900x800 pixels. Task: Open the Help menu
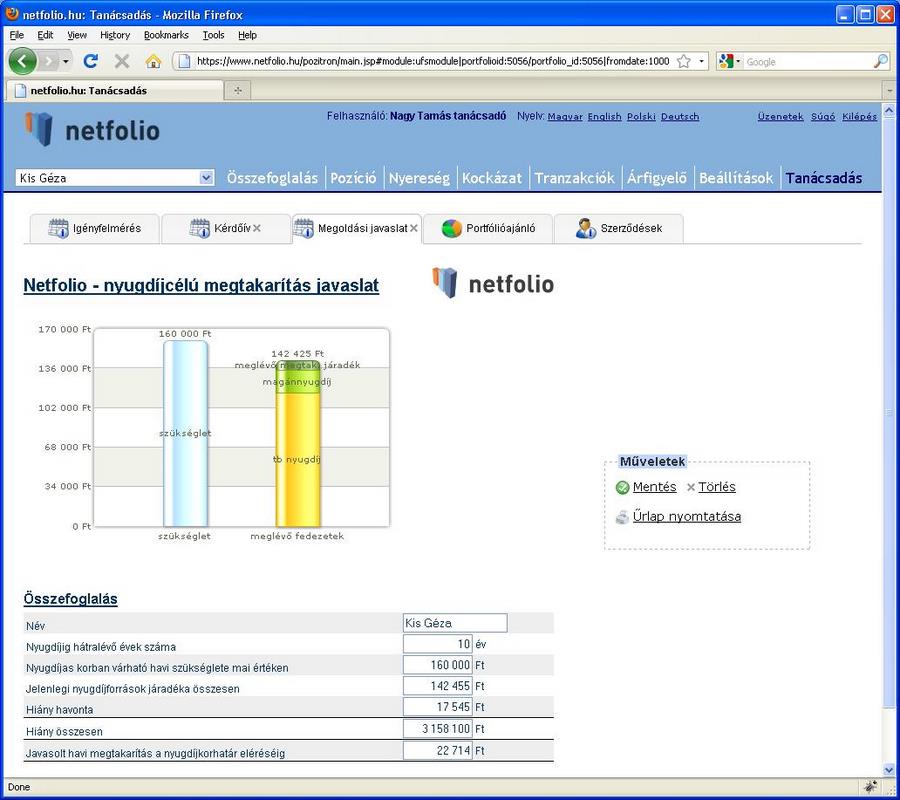click(247, 35)
